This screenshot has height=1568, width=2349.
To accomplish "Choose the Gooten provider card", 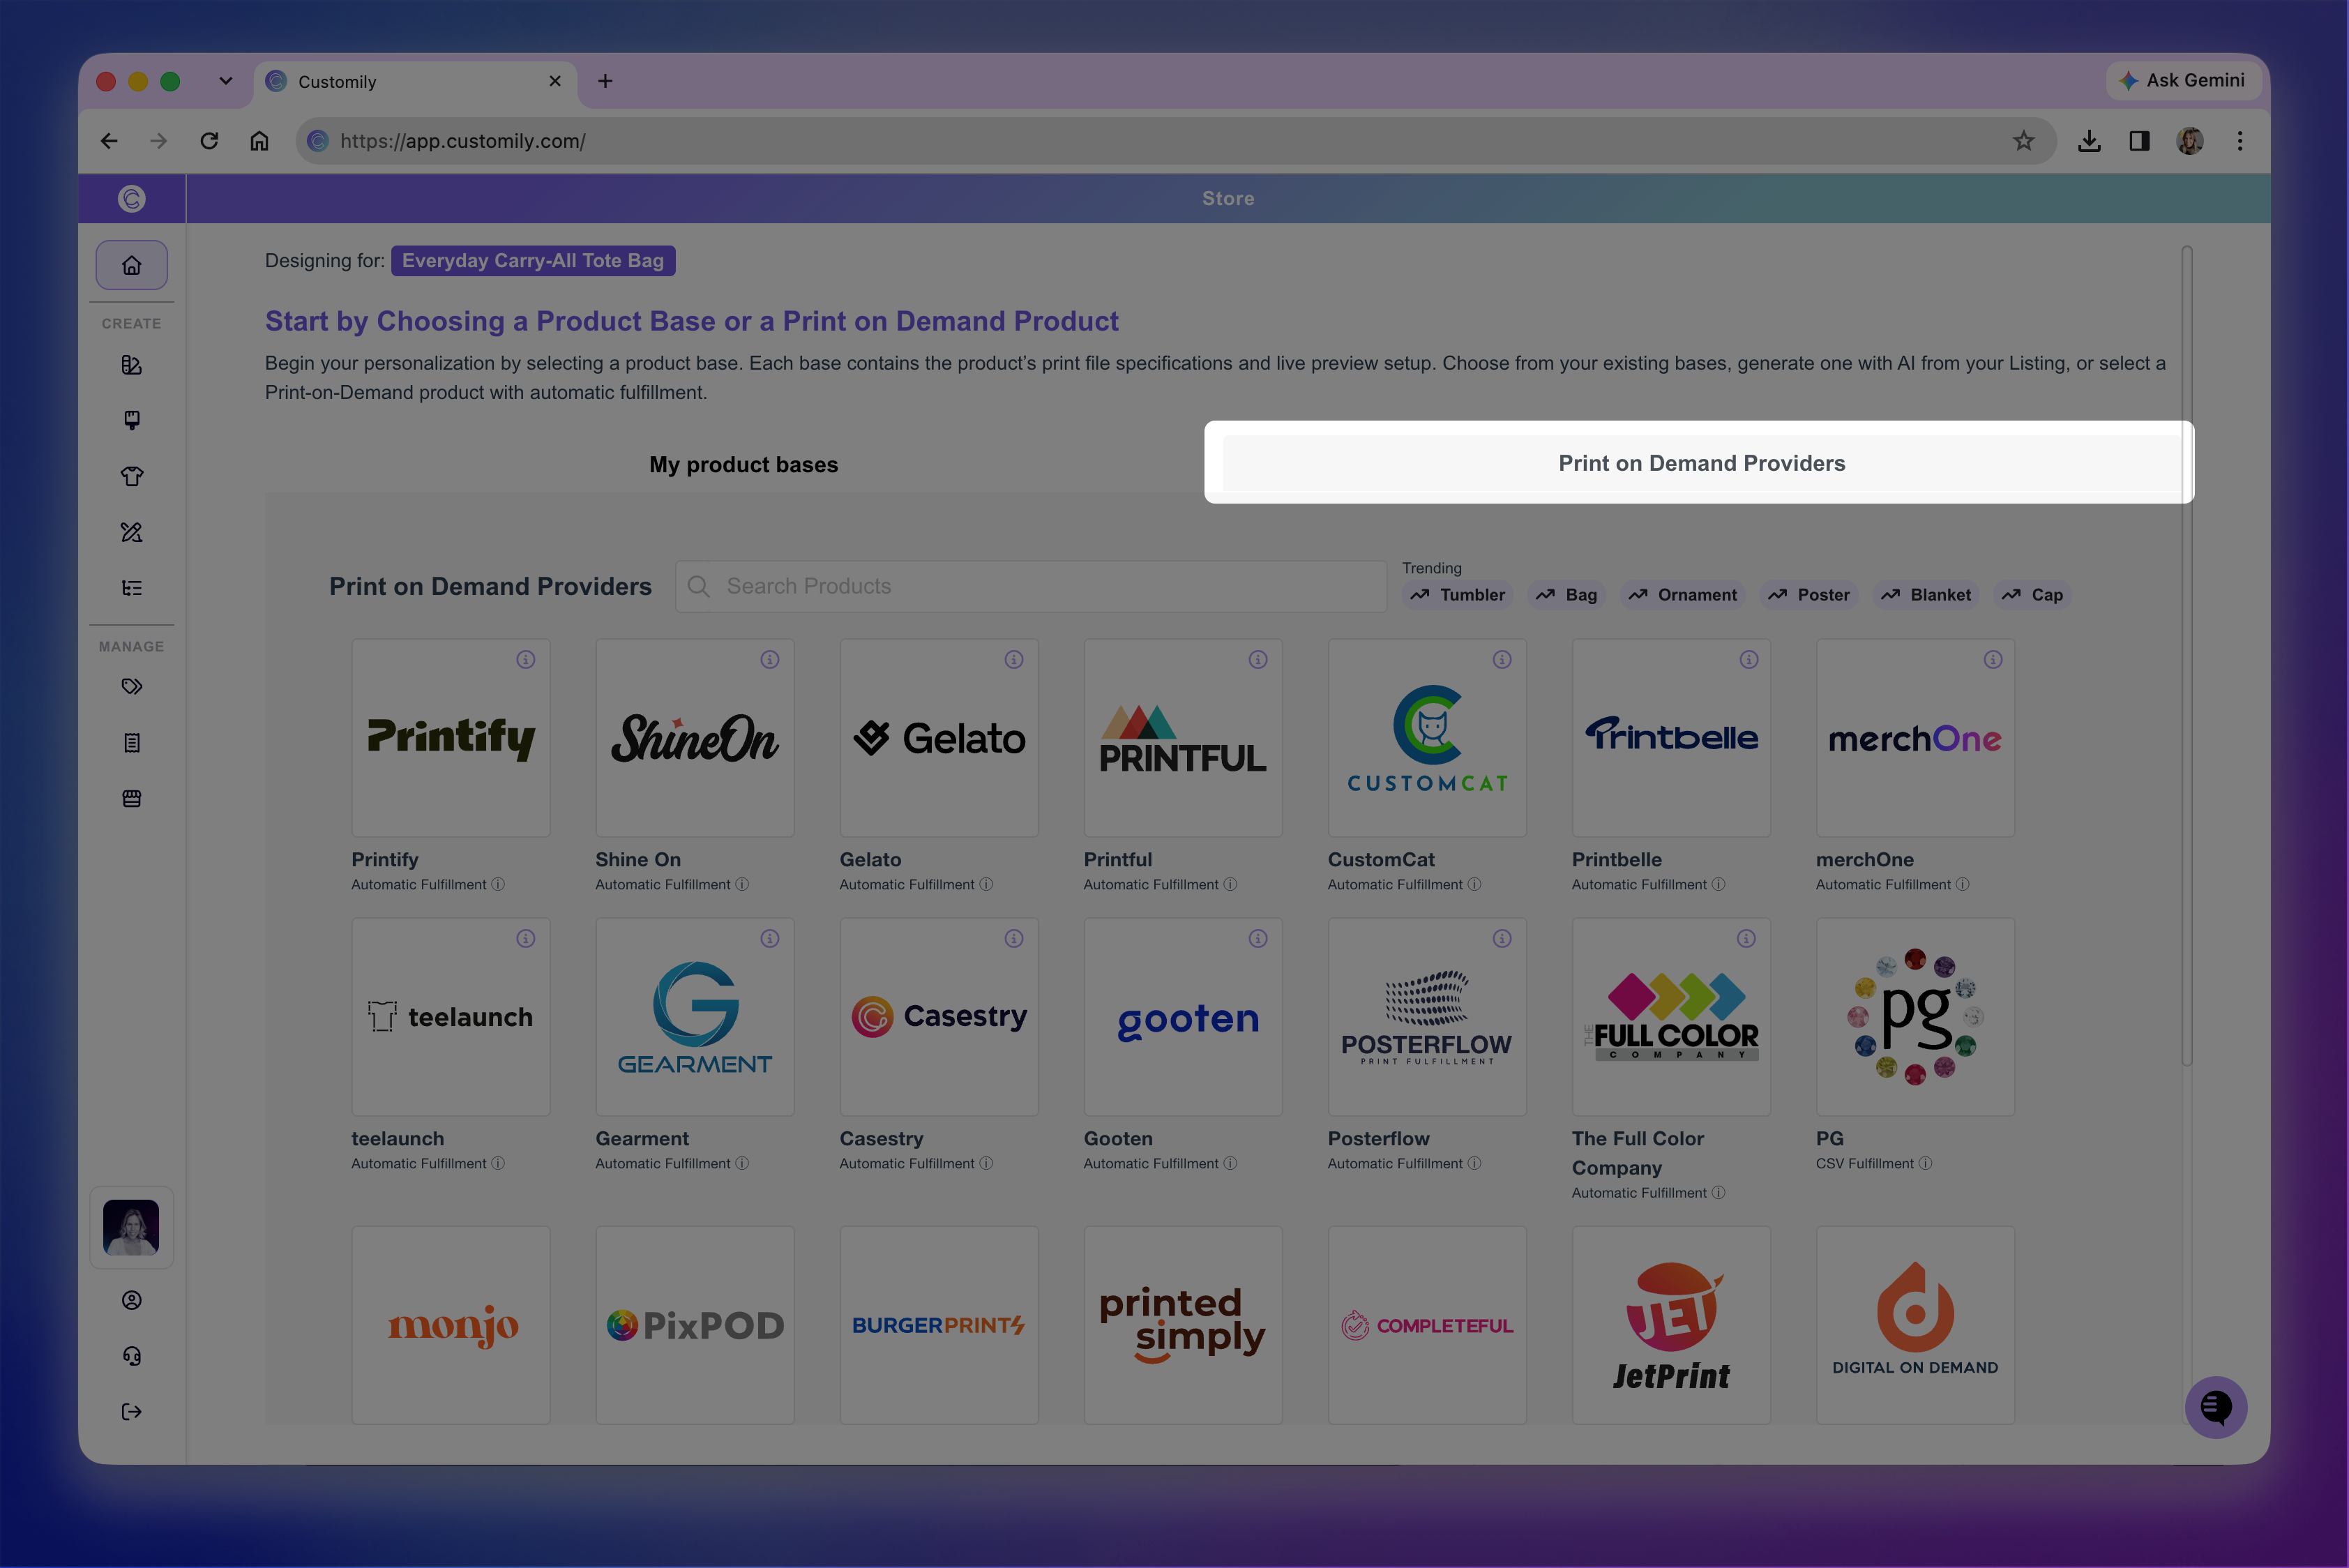I will click(x=1183, y=1017).
